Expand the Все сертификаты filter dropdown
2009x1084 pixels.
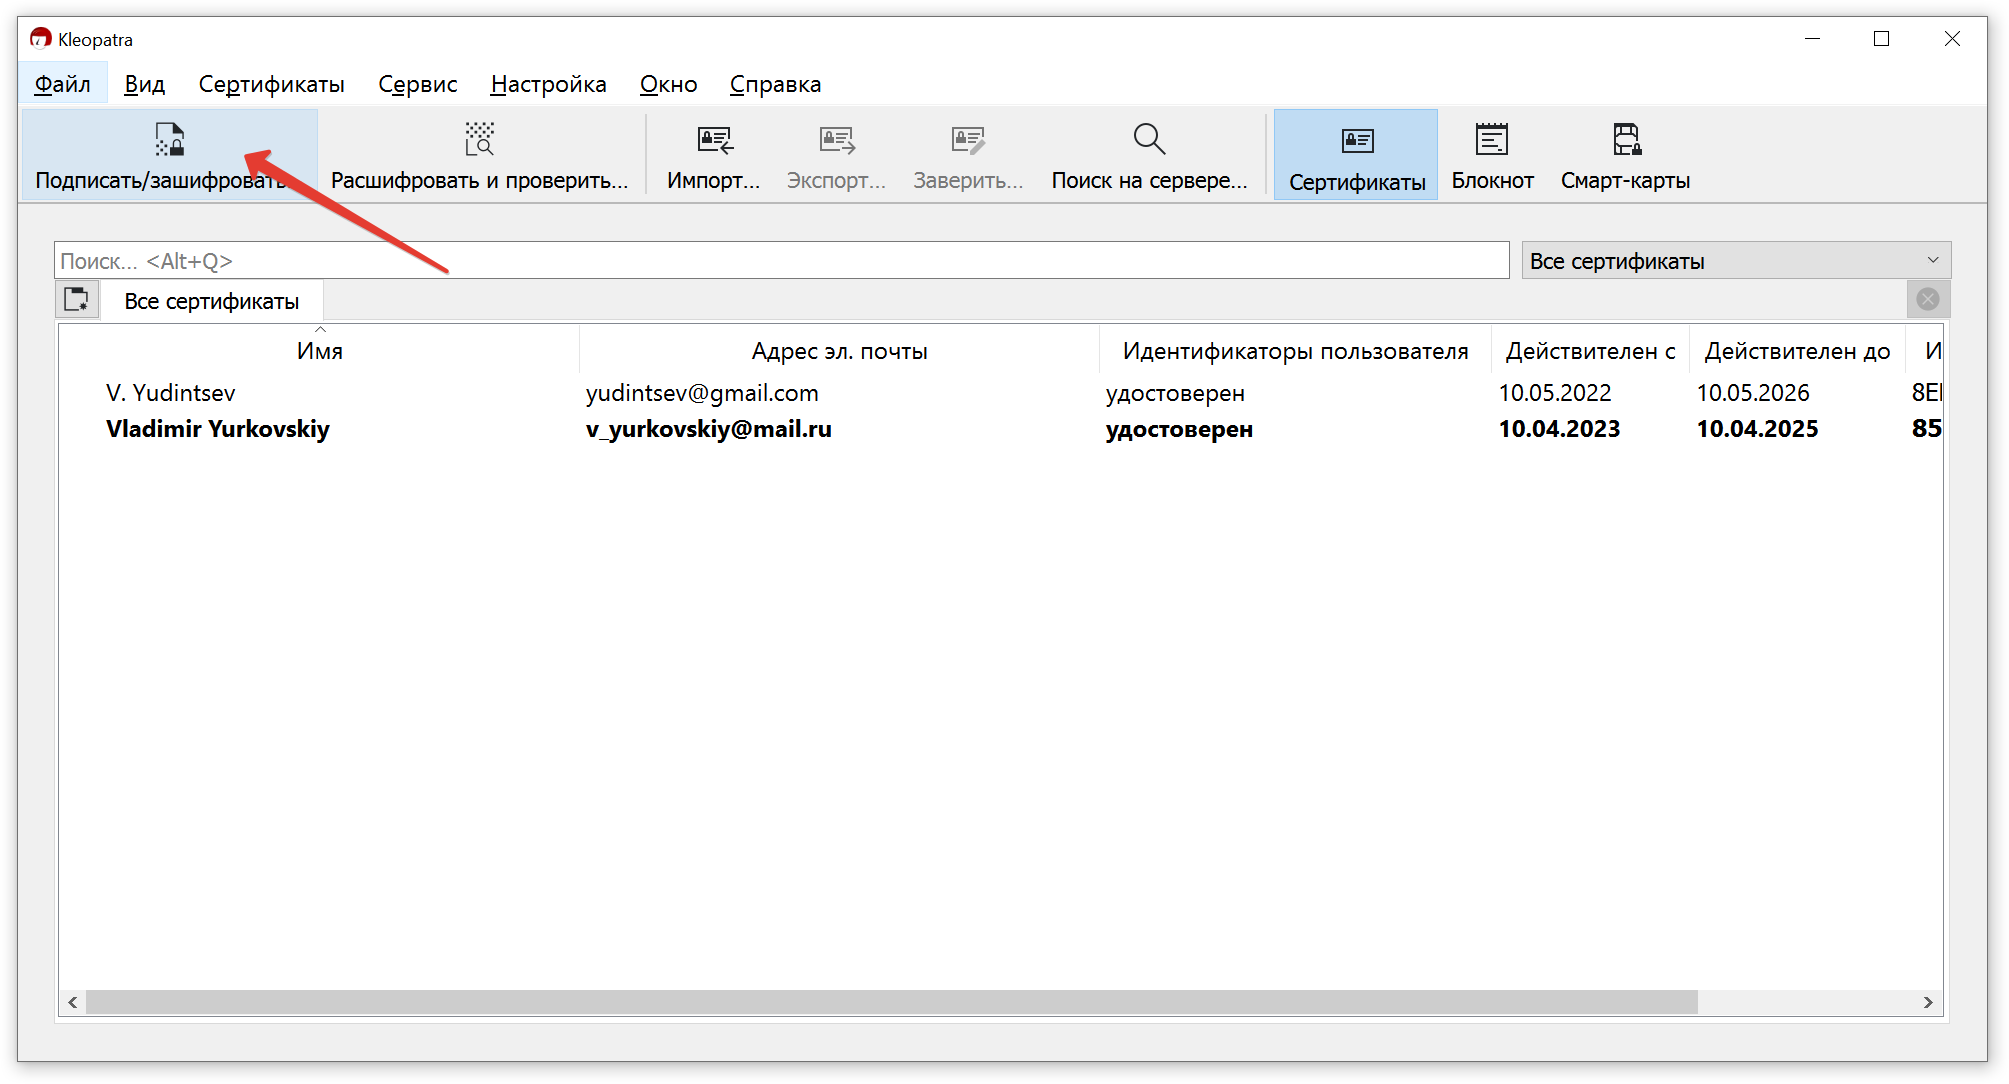point(1735,261)
